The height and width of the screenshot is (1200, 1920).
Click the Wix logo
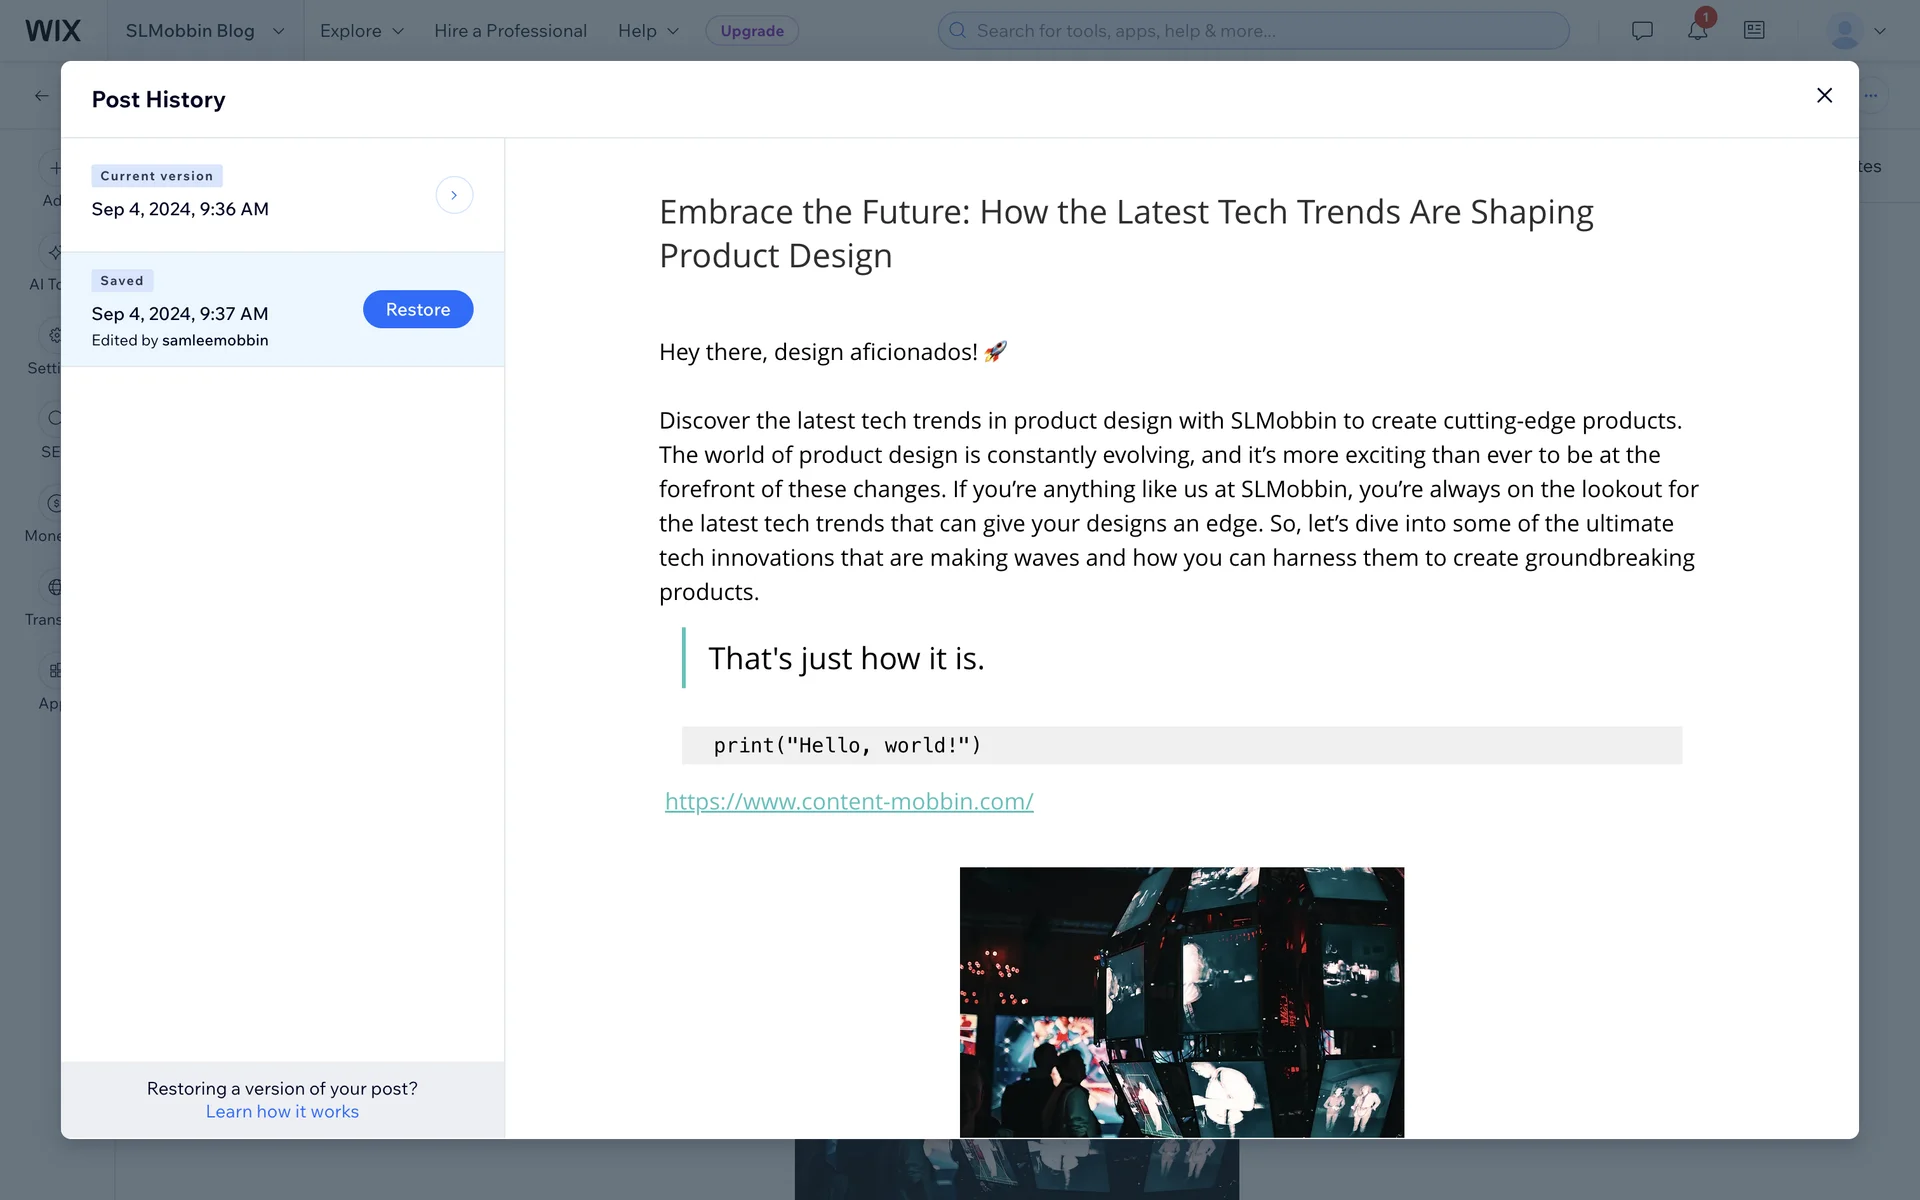(x=53, y=30)
